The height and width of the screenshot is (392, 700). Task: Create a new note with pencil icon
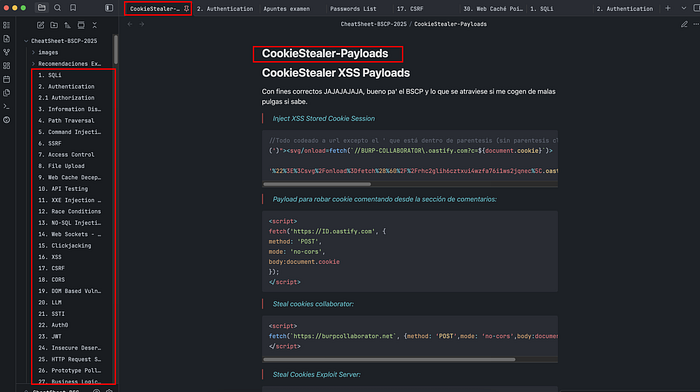coord(41,25)
